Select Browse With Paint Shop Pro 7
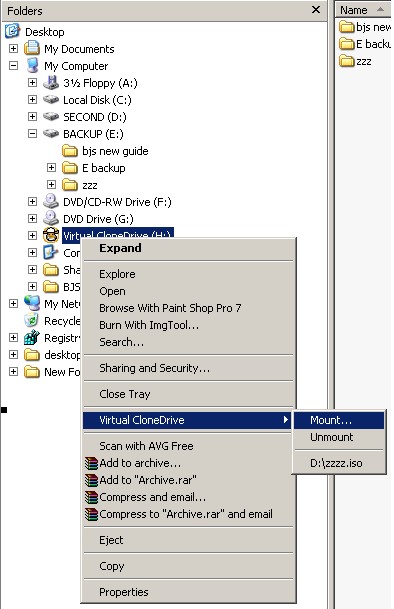 188,308
